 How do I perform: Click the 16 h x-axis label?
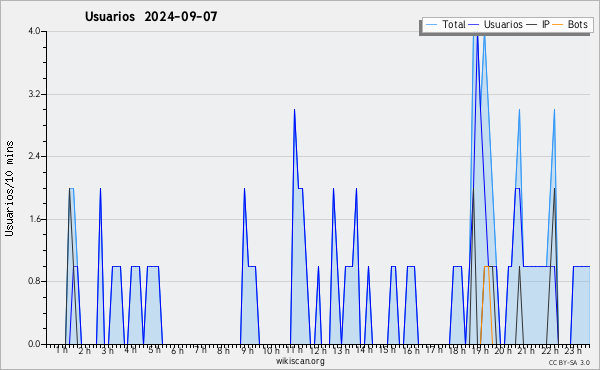pos(411,350)
